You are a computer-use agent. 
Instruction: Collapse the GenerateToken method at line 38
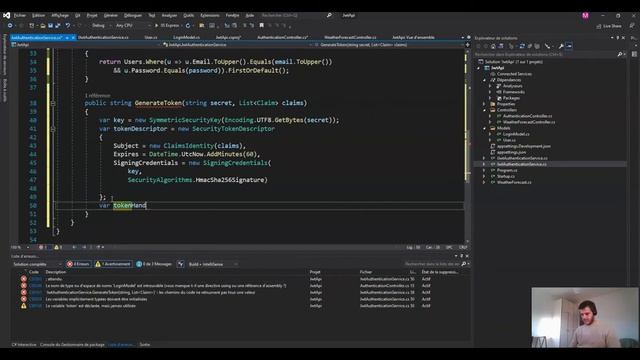coord(53,103)
